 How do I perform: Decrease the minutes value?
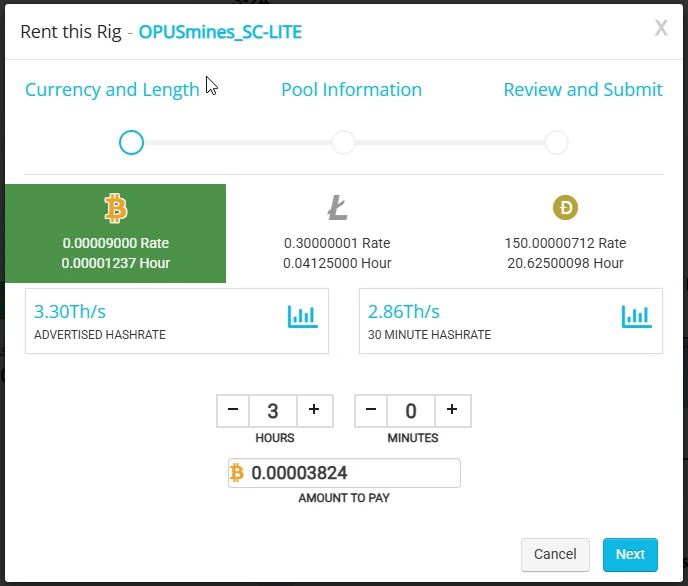pyautogui.click(x=371, y=411)
